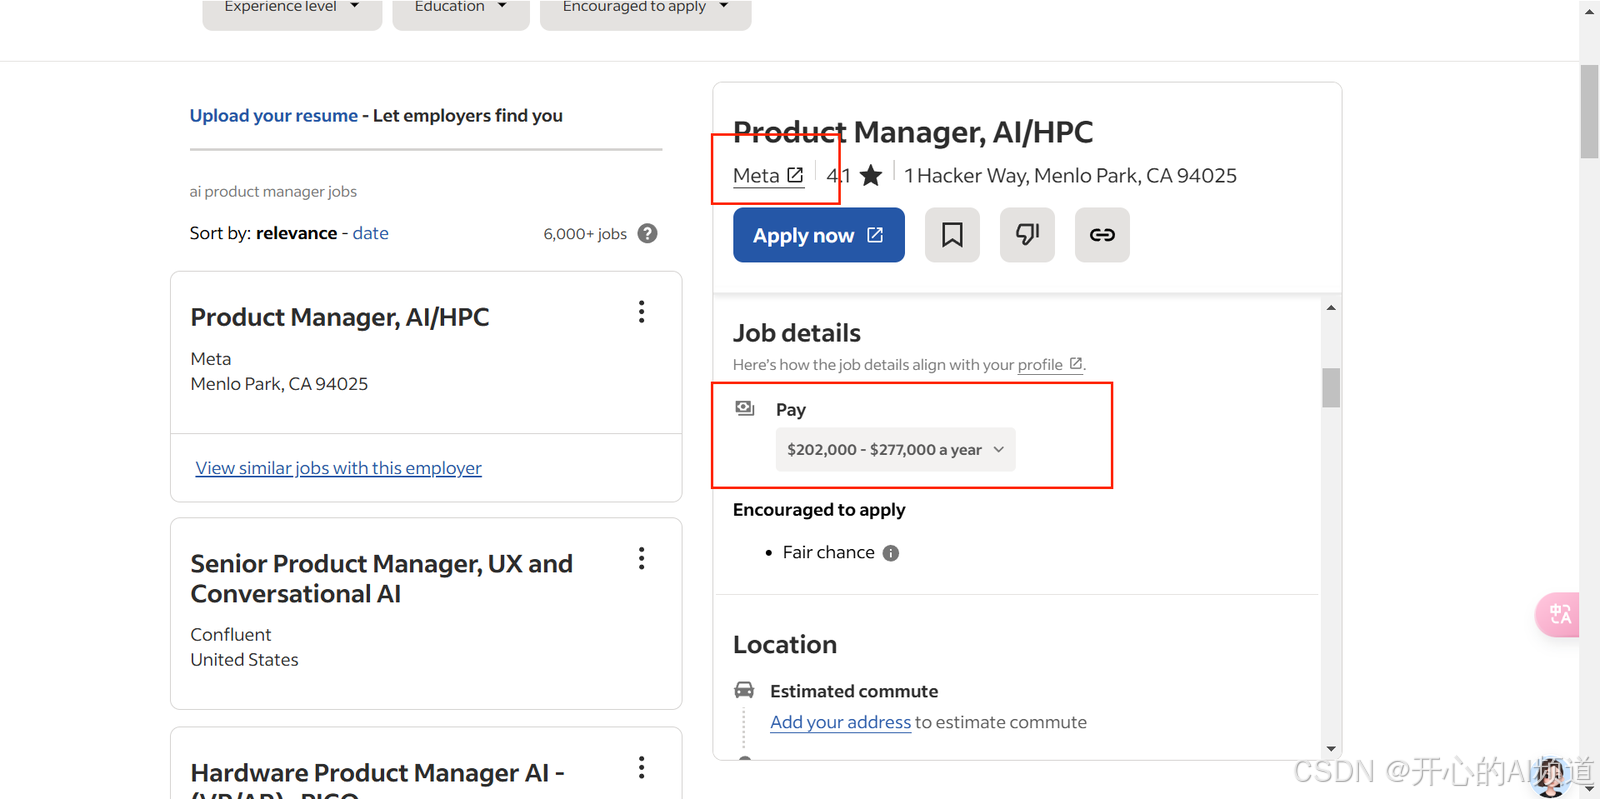Click the job panel scroll-up arrow
This screenshot has width=1600, height=799.
click(1331, 307)
